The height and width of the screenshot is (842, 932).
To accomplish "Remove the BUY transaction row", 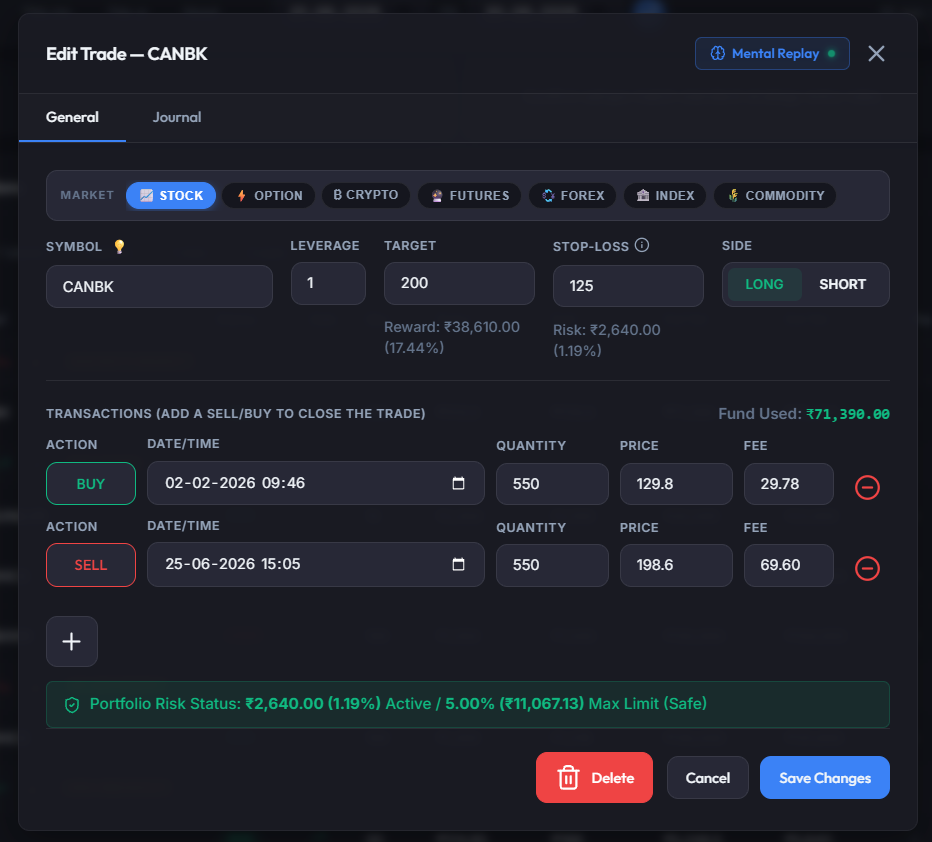I will [x=867, y=487].
